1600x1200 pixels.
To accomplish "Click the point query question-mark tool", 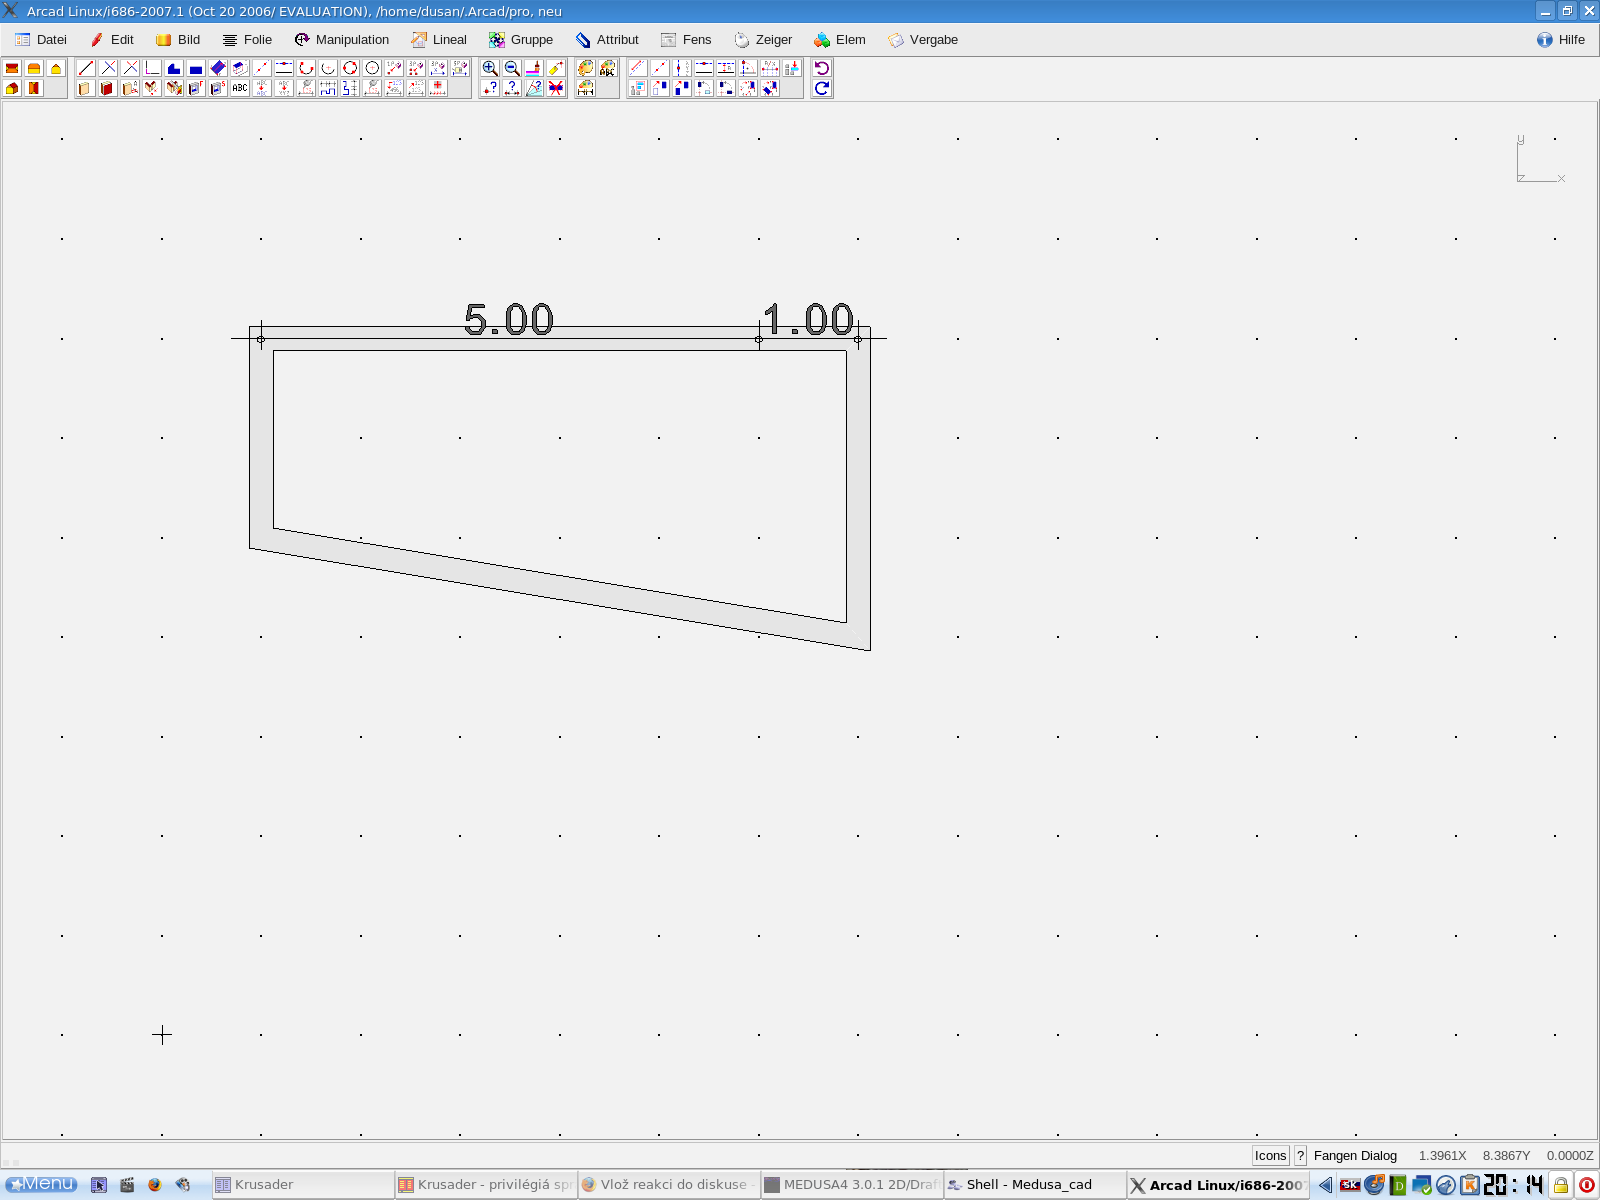I will pyautogui.click(x=490, y=88).
